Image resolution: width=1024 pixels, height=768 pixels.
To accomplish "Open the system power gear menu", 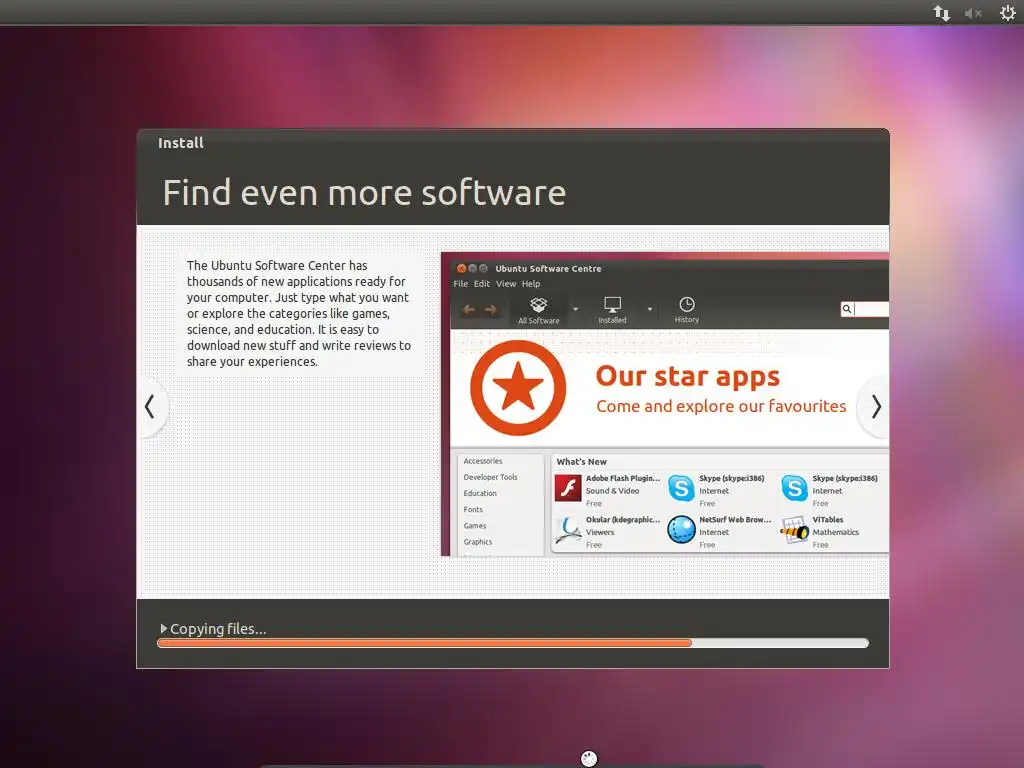I will (x=1007, y=12).
